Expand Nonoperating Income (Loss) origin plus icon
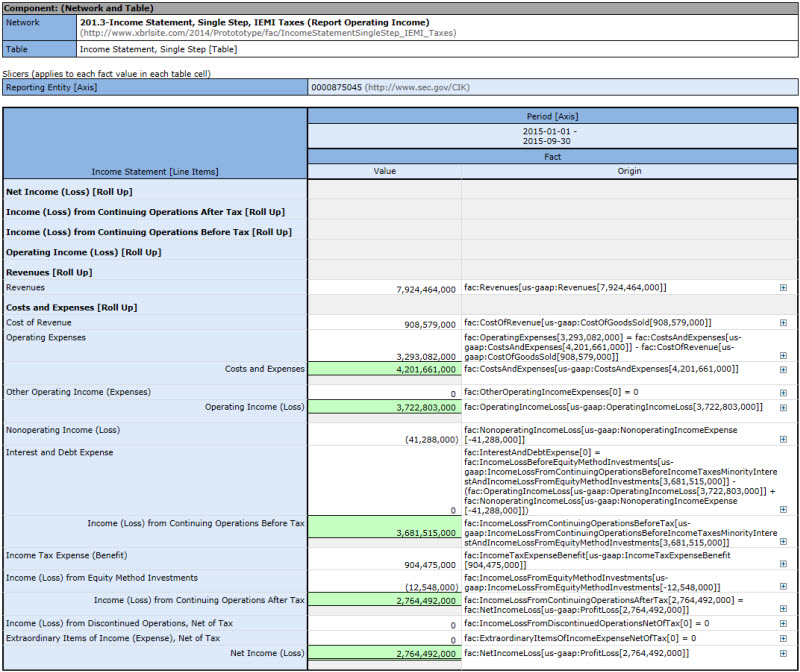This screenshot has width=800, height=672. pyautogui.click(x=783, y=439)
